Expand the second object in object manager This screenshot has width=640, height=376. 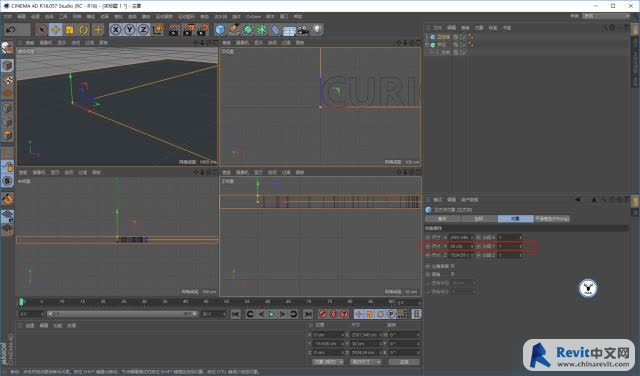pyautogui.click(x=427, y=45)
